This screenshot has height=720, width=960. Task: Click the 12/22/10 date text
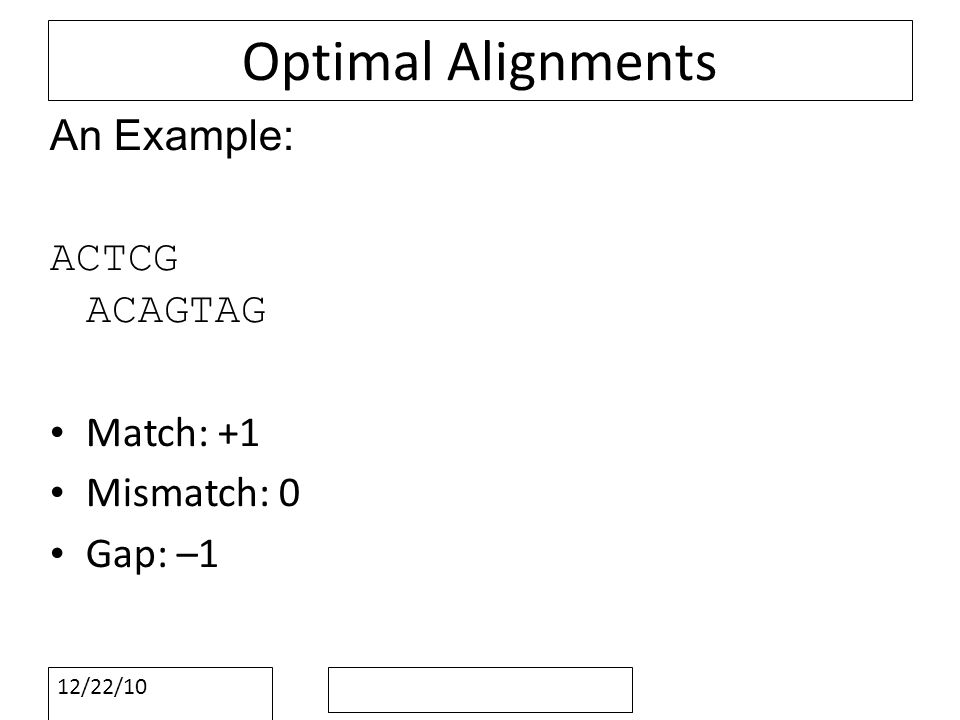tap(102, 687)
